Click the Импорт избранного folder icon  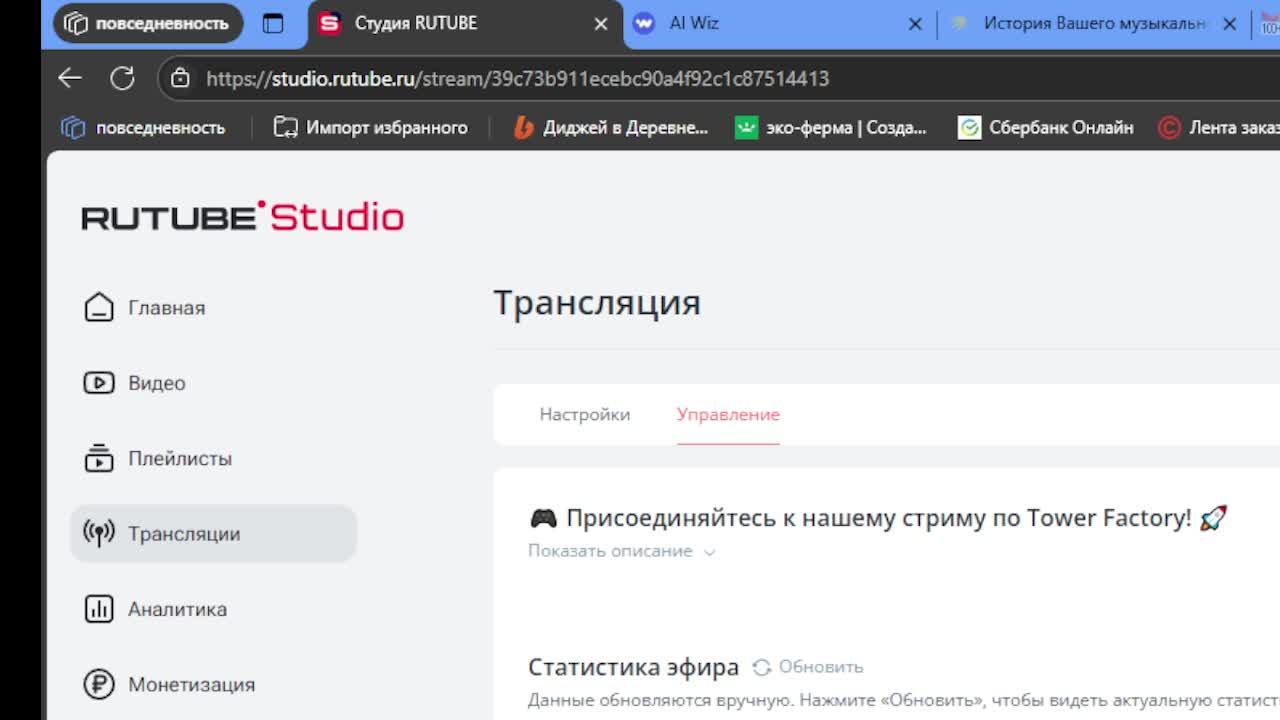286,128
